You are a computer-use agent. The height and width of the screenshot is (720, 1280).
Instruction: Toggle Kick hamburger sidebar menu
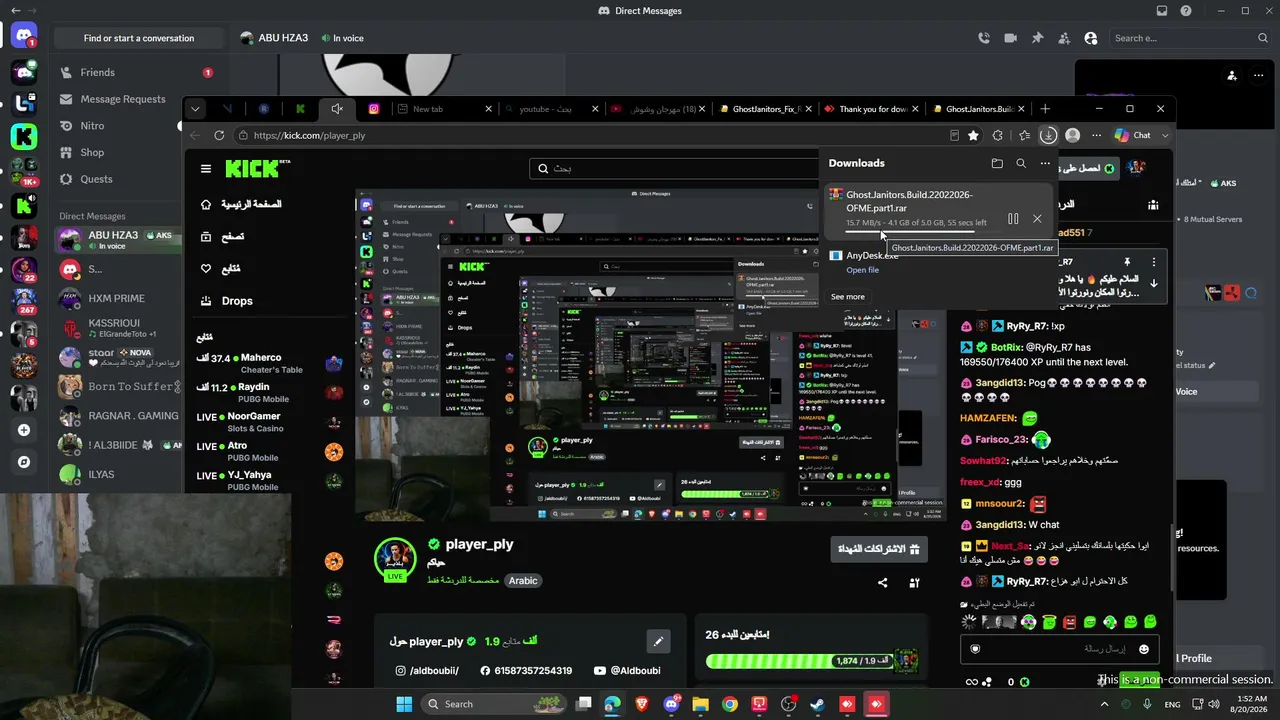(x=206, y=169)
